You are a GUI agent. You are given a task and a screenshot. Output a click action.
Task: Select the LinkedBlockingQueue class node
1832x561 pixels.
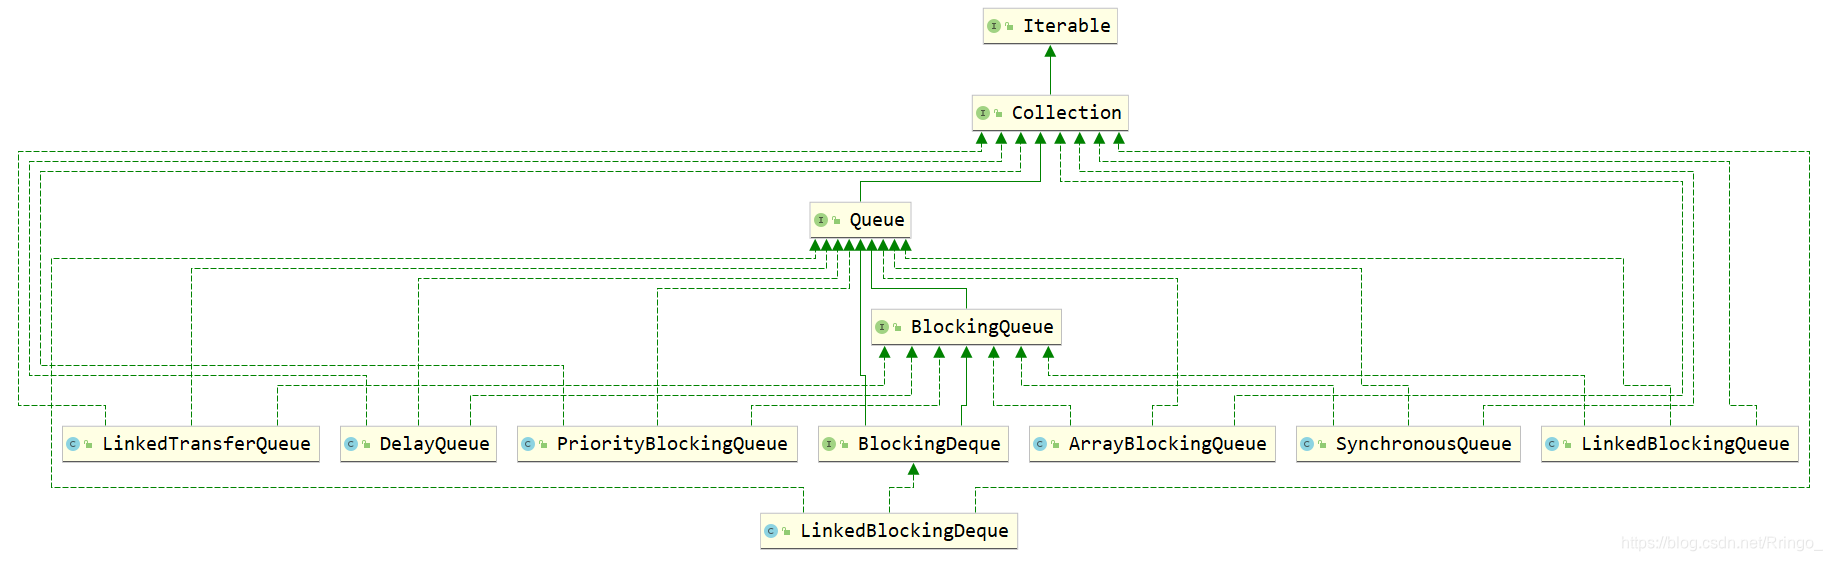tap(1670, 444)
